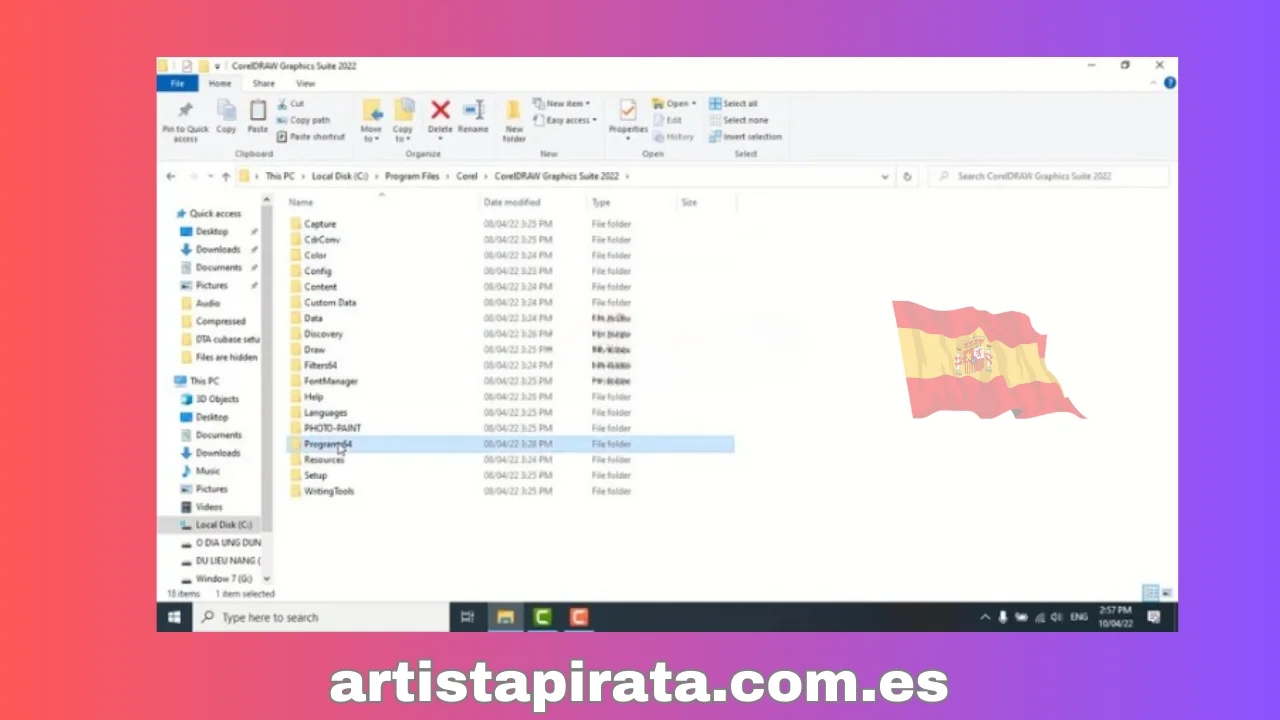Click the History command in the ribbon
This screenshot has height=720, width=1280.
673,137
